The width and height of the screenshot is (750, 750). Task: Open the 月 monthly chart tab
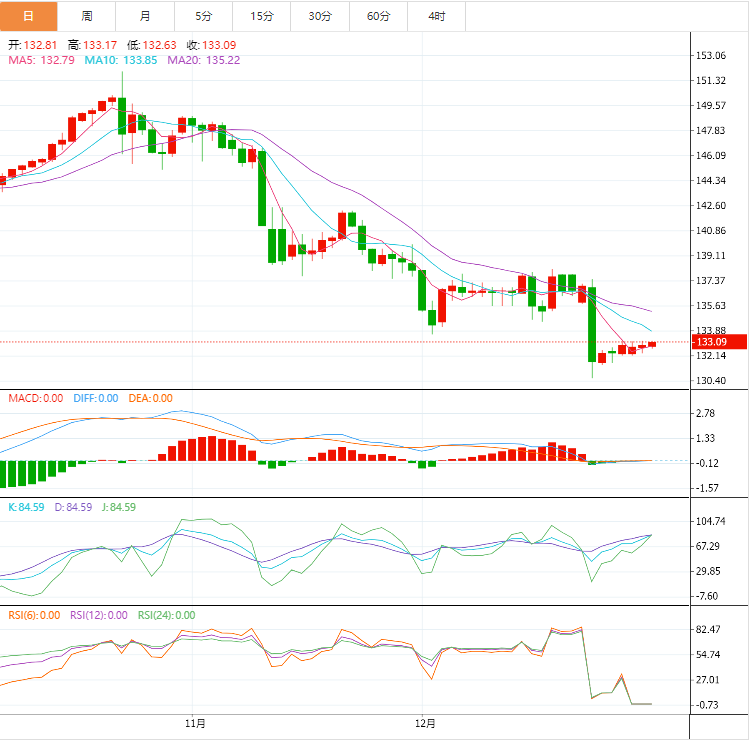[146, 16]
